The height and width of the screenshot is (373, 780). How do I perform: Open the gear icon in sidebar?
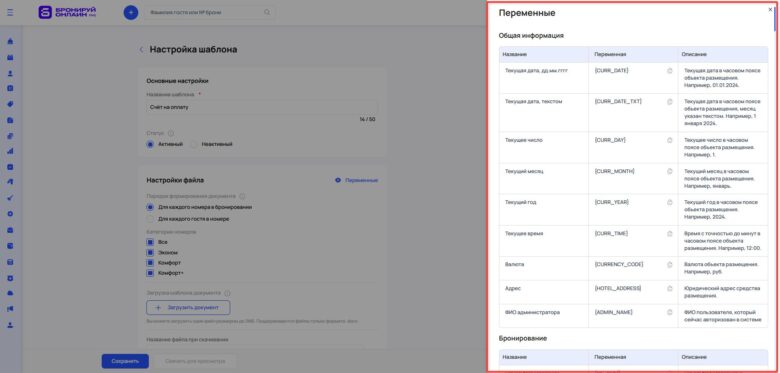coord(10,214)
